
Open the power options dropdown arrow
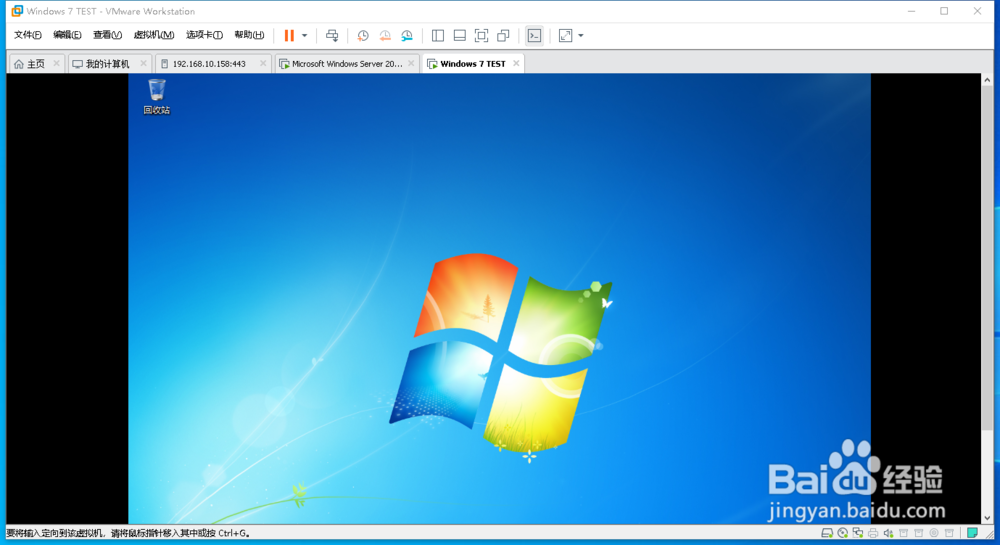click(x=304, y=36)
